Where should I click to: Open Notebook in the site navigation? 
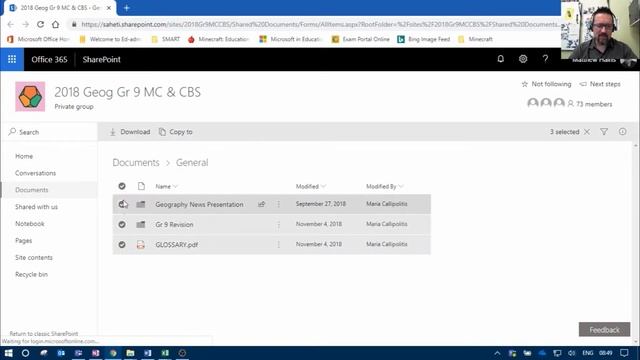coord(30,224)
